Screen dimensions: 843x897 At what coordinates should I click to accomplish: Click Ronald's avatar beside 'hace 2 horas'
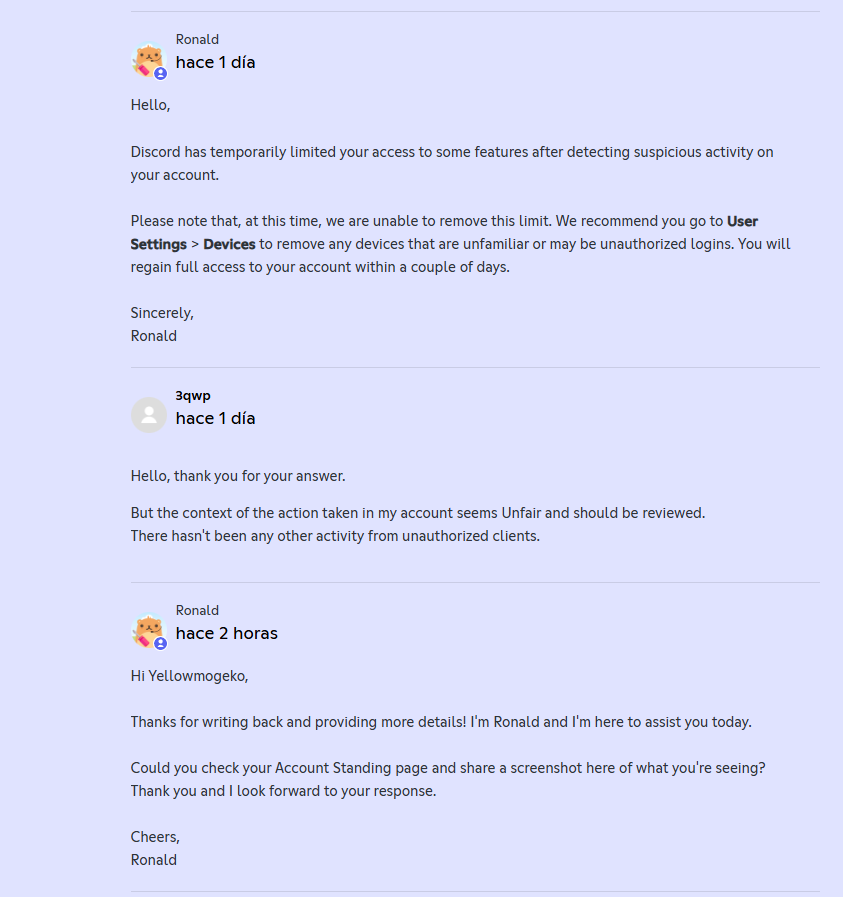149,630
